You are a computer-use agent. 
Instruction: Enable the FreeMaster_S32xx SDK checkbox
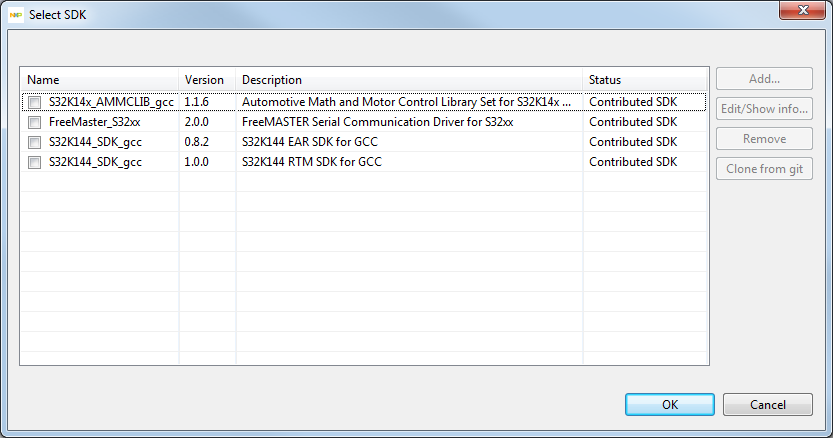point(35,122)
